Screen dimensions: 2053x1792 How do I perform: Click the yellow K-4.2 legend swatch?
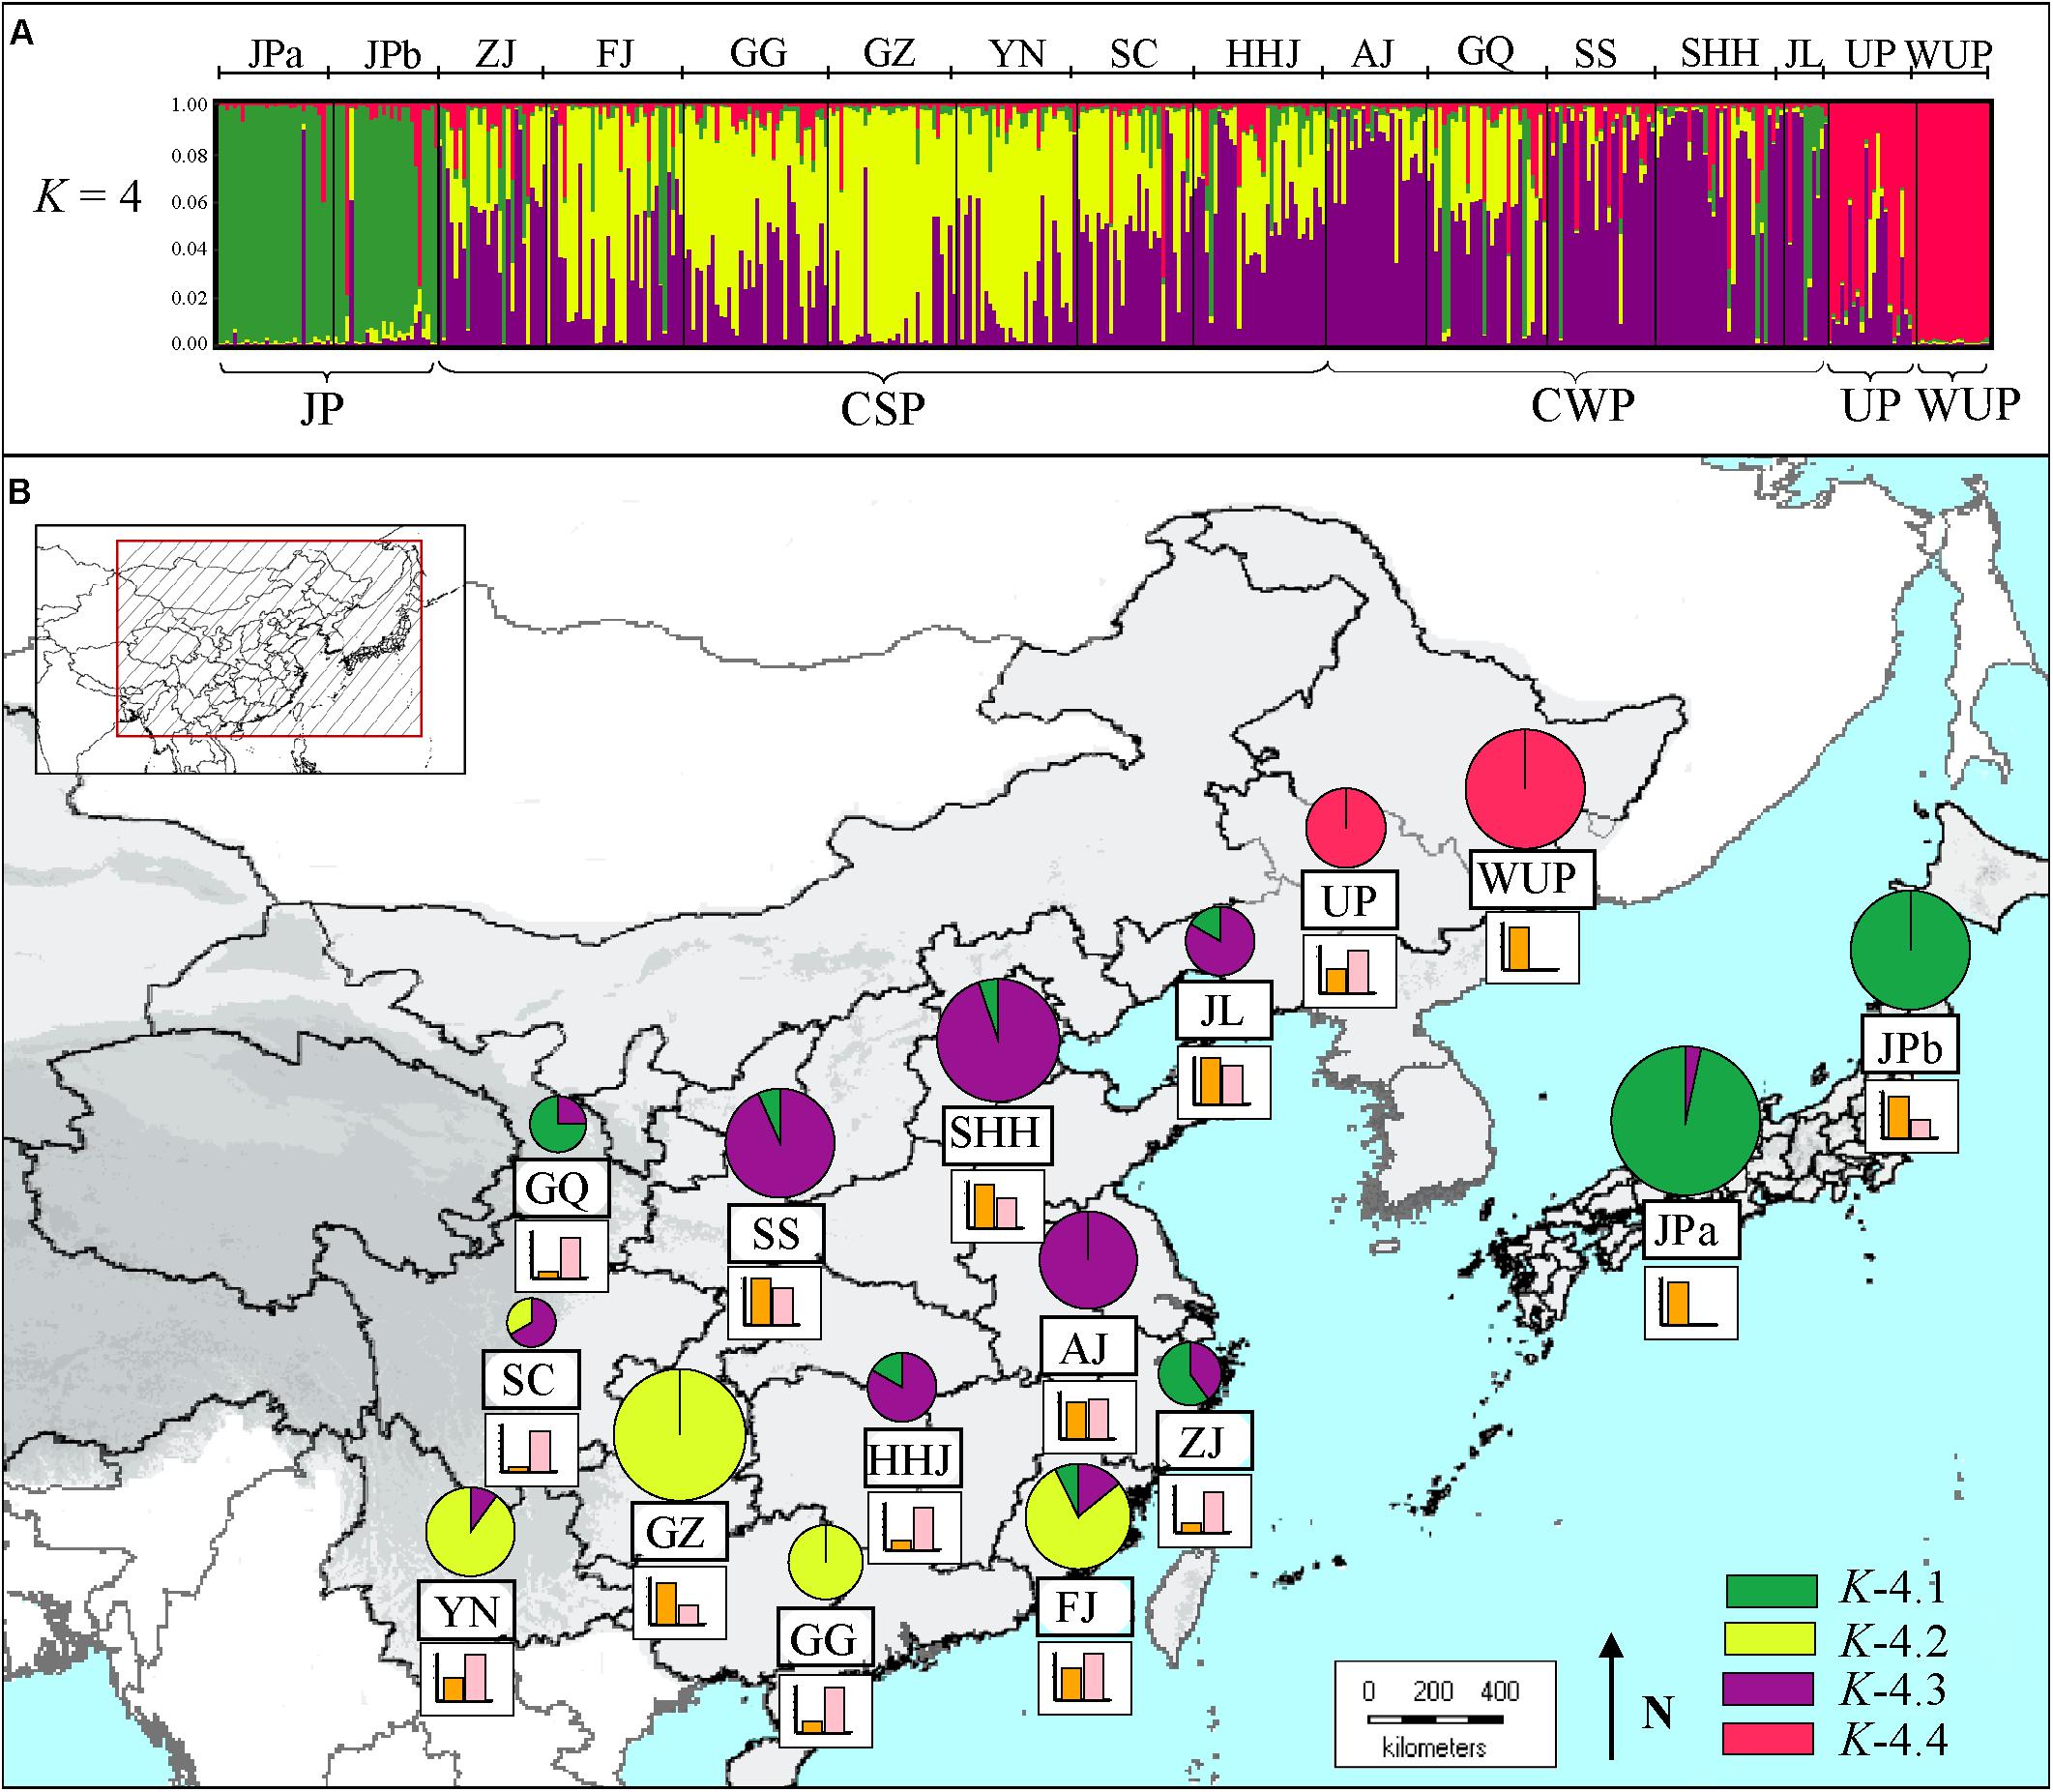pyautogui.click(x=1770, y=1639)
